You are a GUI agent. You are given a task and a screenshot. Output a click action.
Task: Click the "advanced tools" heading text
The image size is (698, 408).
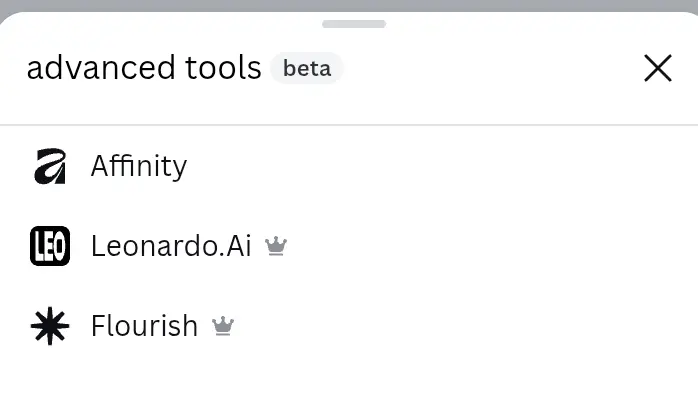point(144,68)
